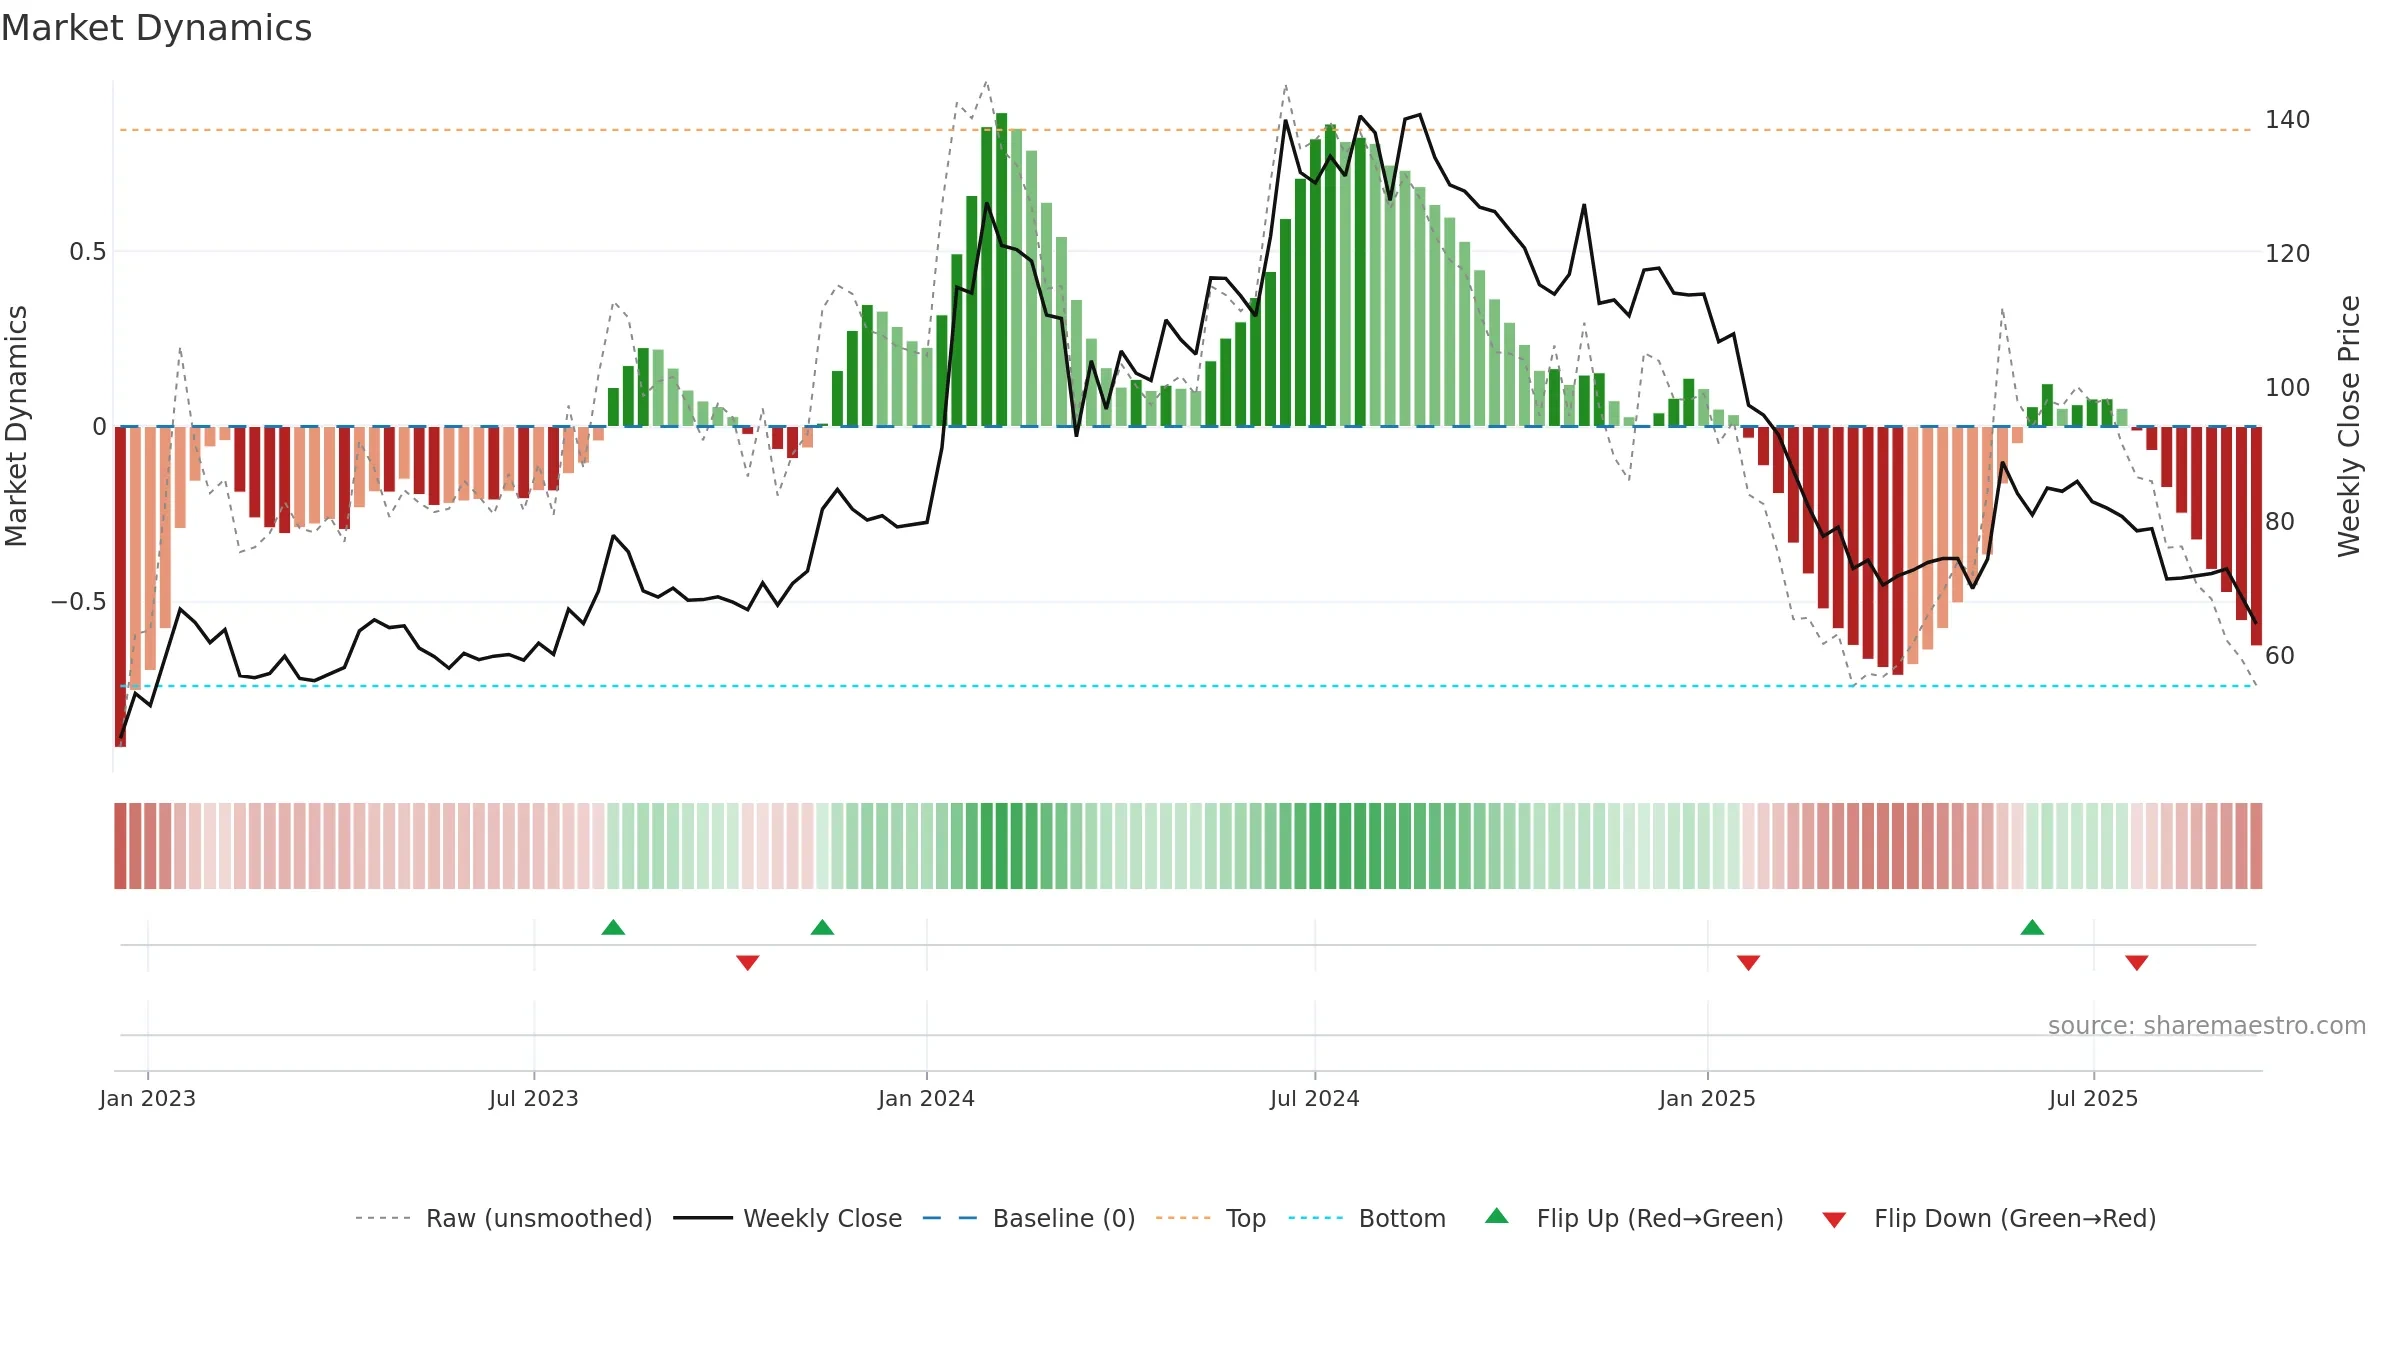Toggle the Raw (unsmoothed) legend entry

coord(504,1218)
